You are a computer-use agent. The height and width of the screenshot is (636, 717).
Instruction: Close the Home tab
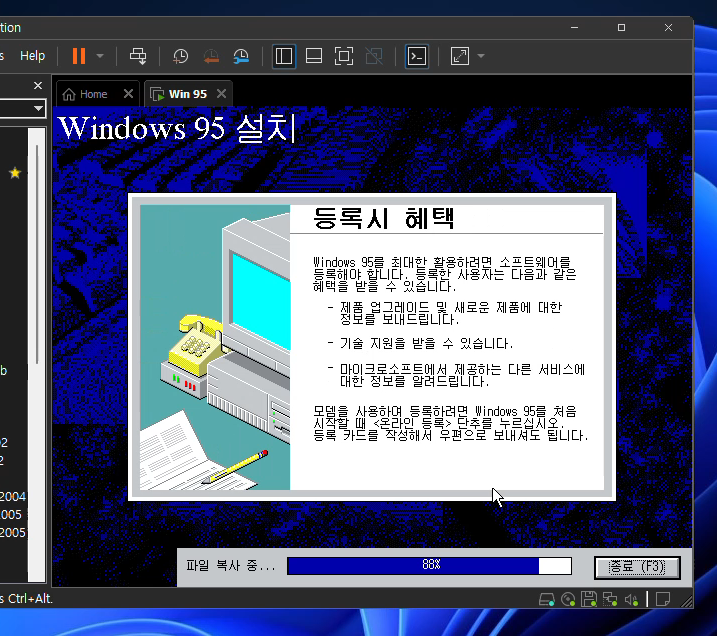coord(128,94)
